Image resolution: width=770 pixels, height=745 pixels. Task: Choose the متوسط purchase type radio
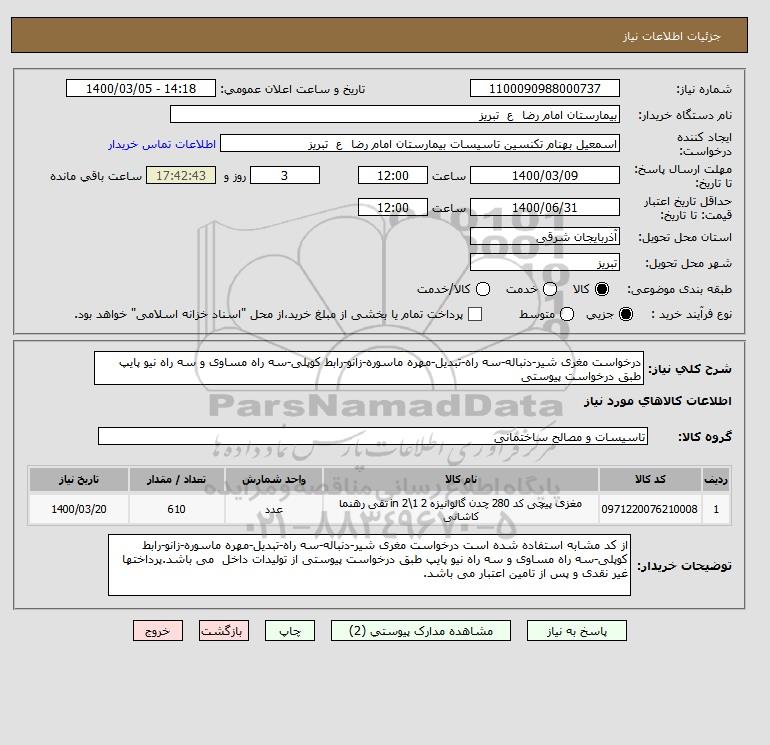tap(567, 314)
